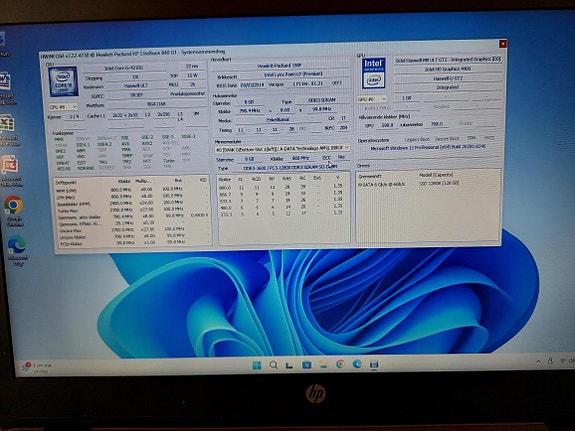This screenshot has width=575, height=431.
Task: Click the Secure Boot label
Action: (447, 139)
